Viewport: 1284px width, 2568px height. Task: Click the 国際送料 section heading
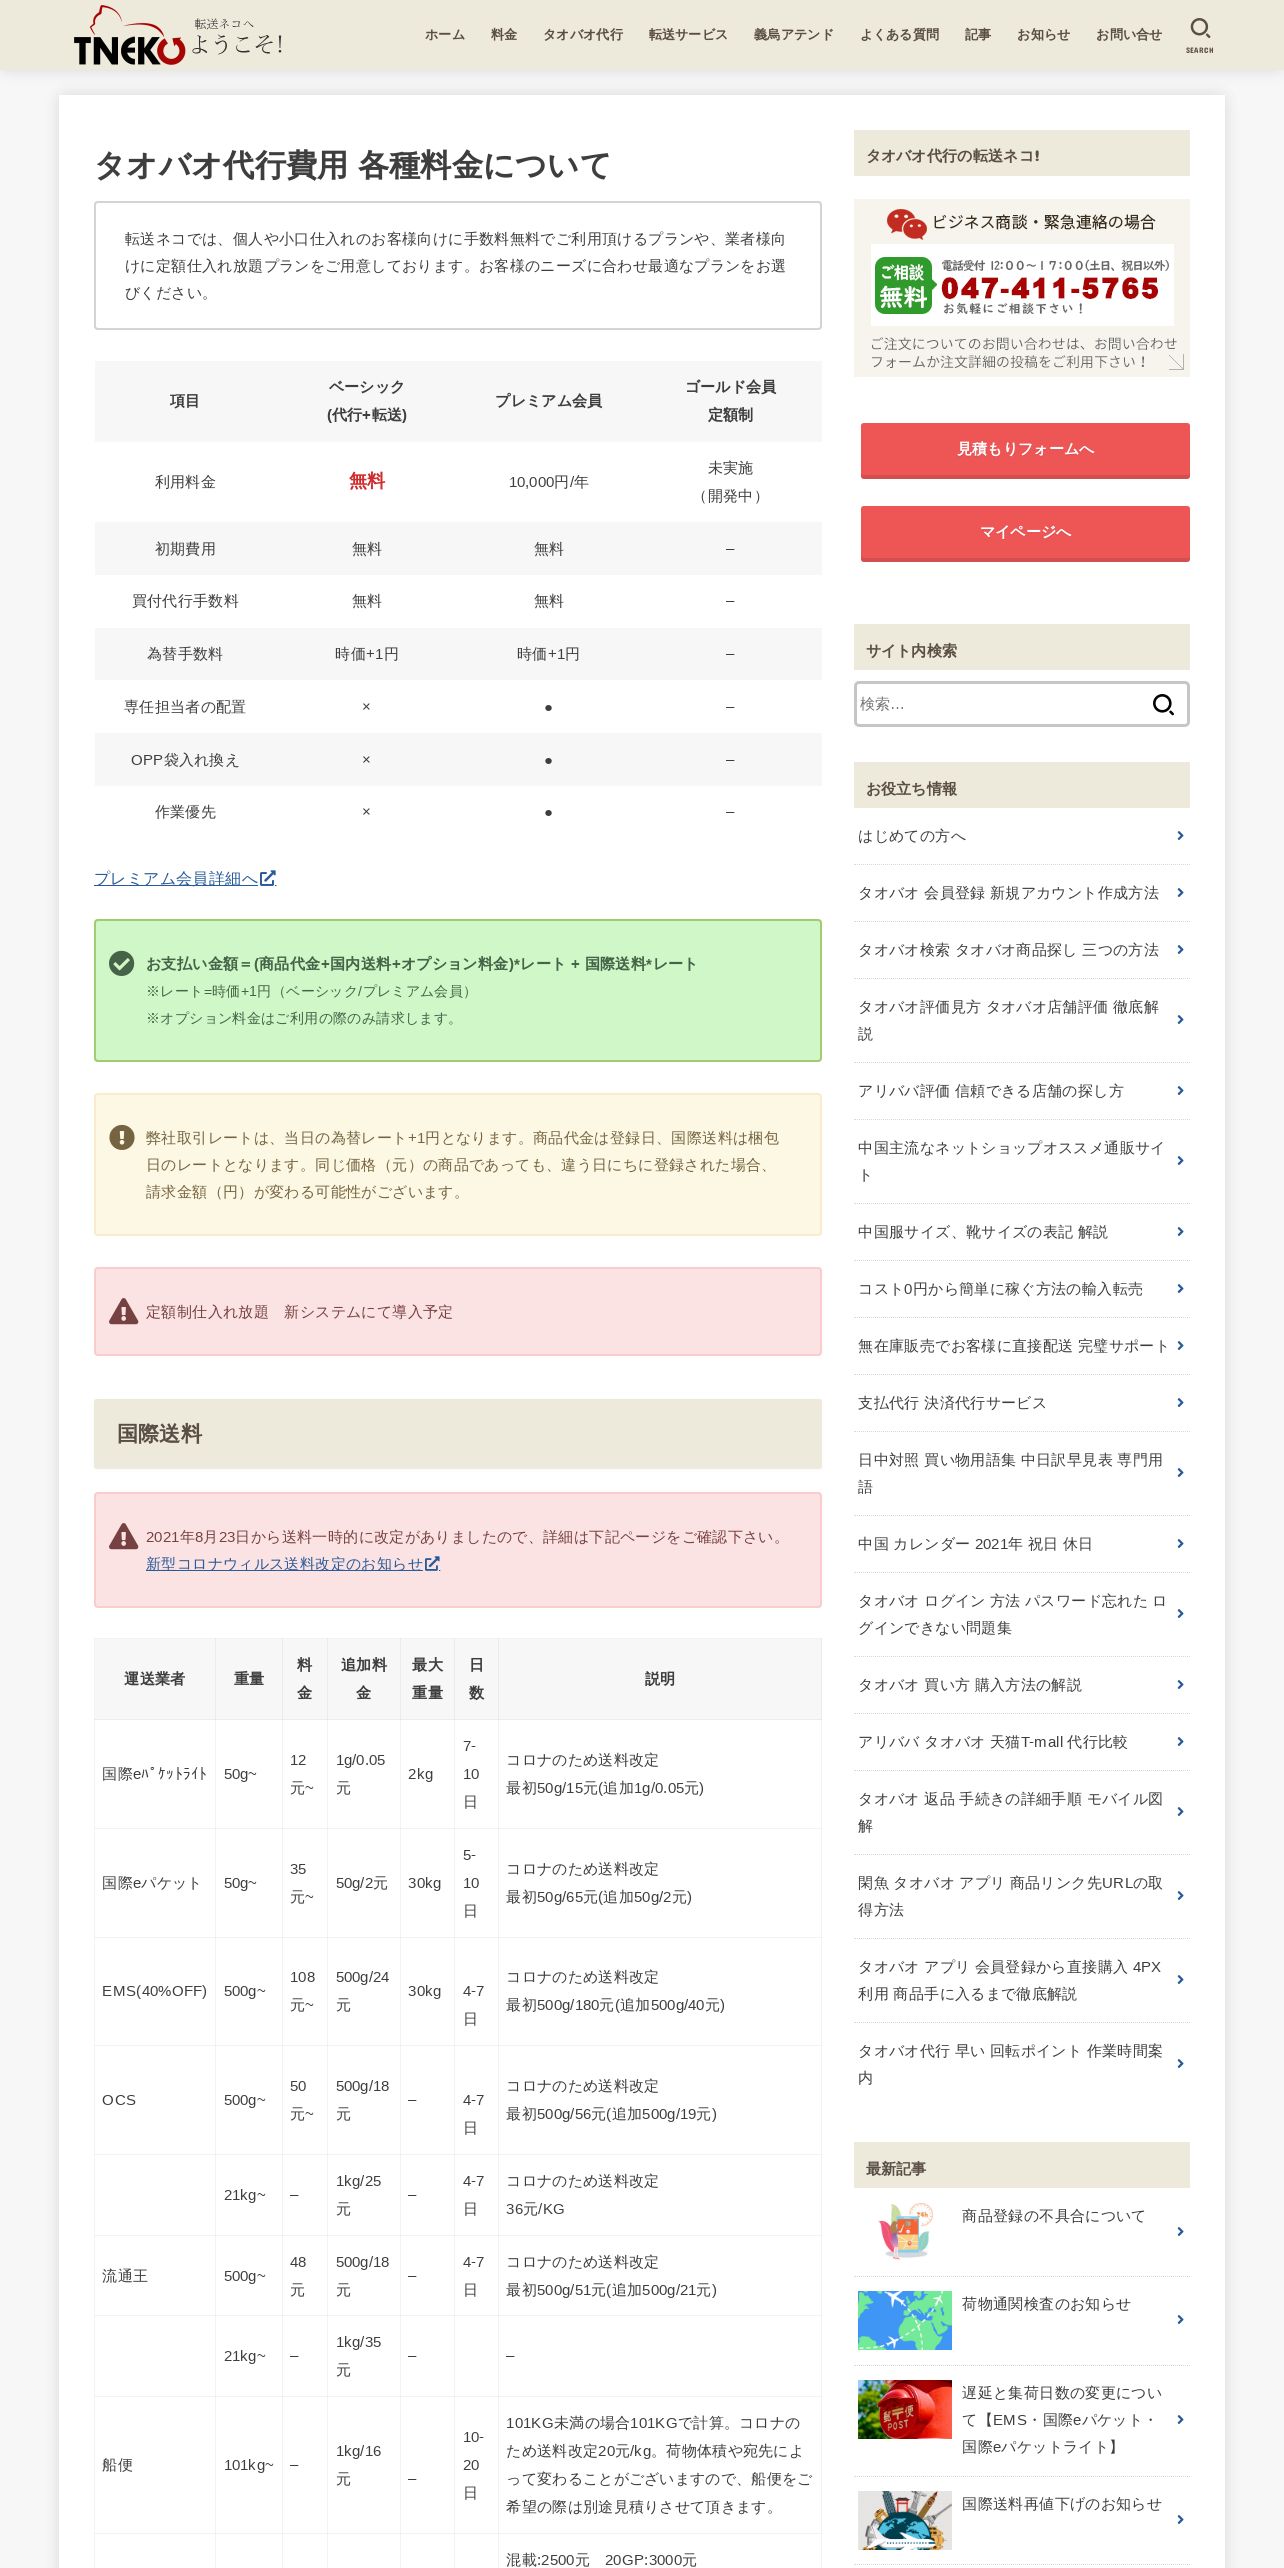[458, 1434]
